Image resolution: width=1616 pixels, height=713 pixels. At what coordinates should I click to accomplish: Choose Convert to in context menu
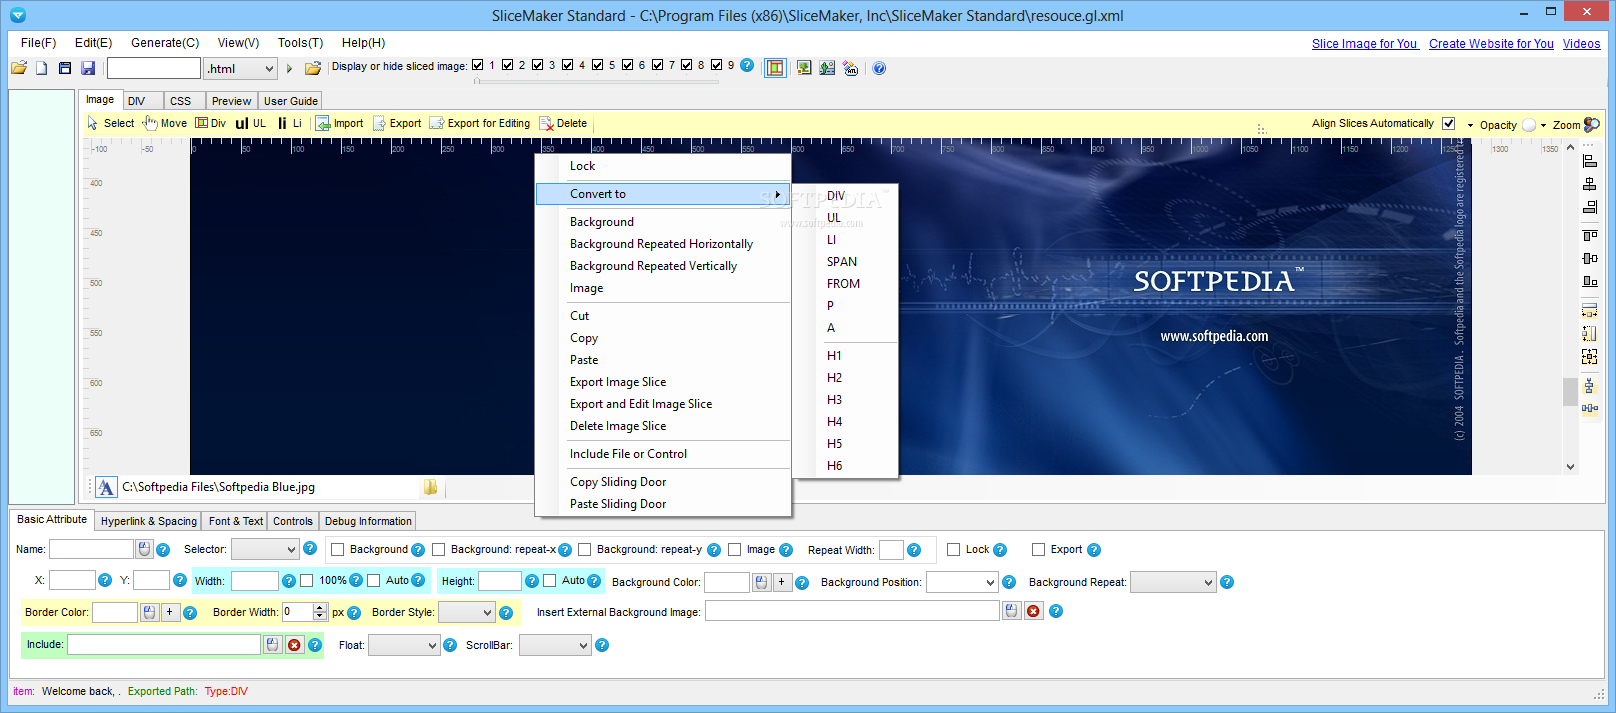click(x=663, y=194)
